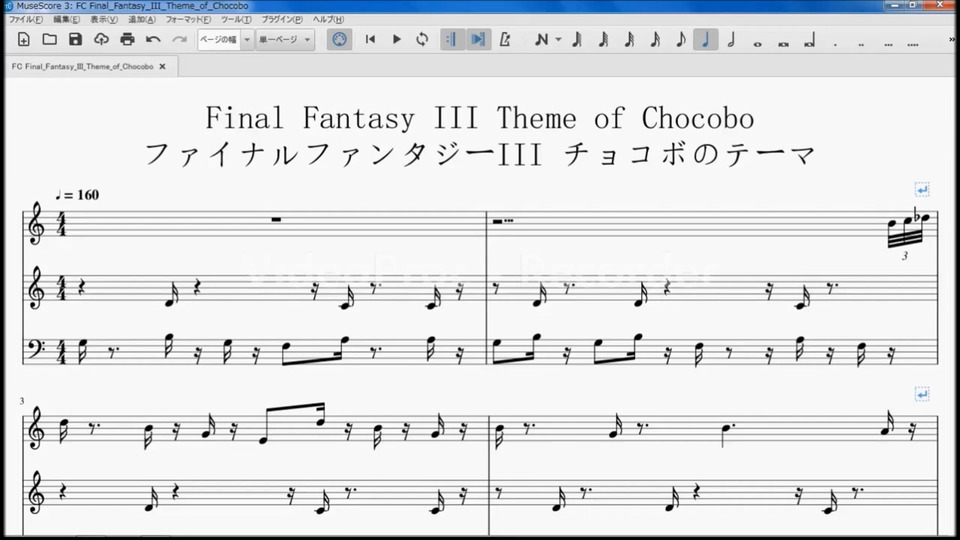Start playback with the play button
This screenshot has width=960, height=540.
coord(396,40)
